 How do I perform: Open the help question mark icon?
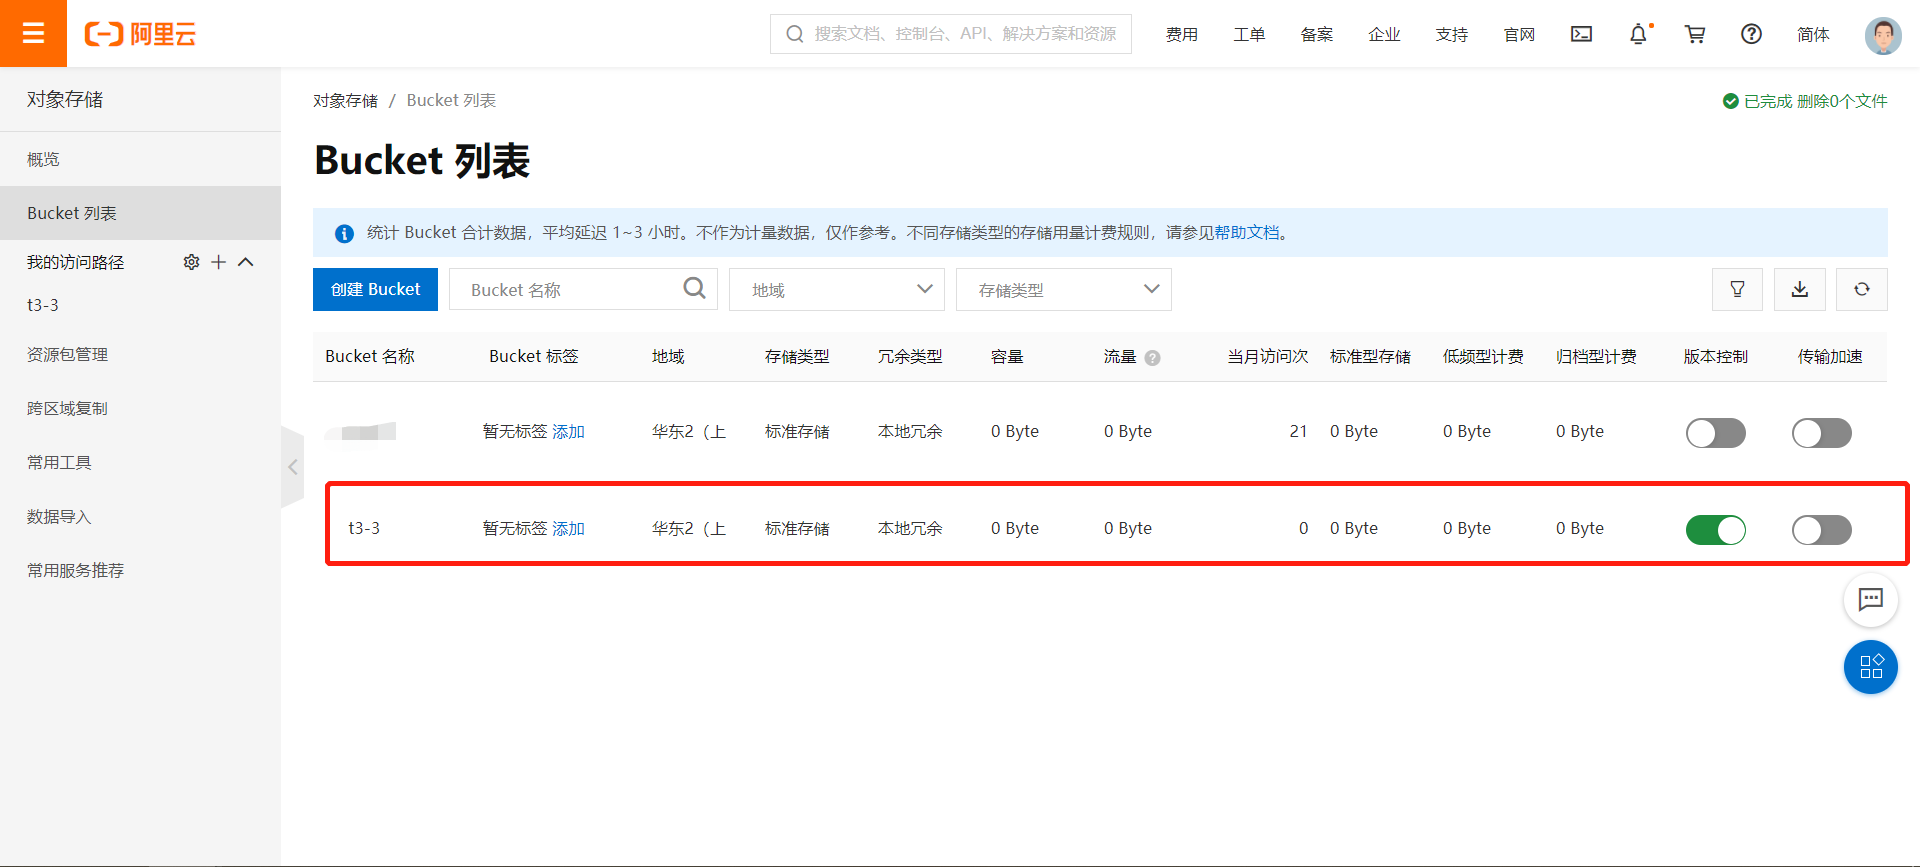pyautogui.click(x=1751, y=34)
